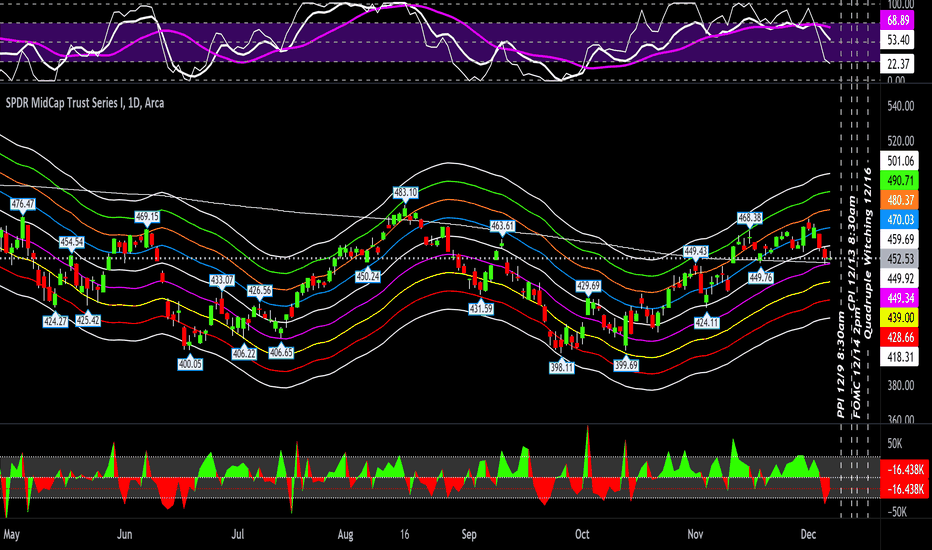Click the 53.40 oscillator value tag
The height and width of the screenshot is (550, 932).
pos(898,40)
